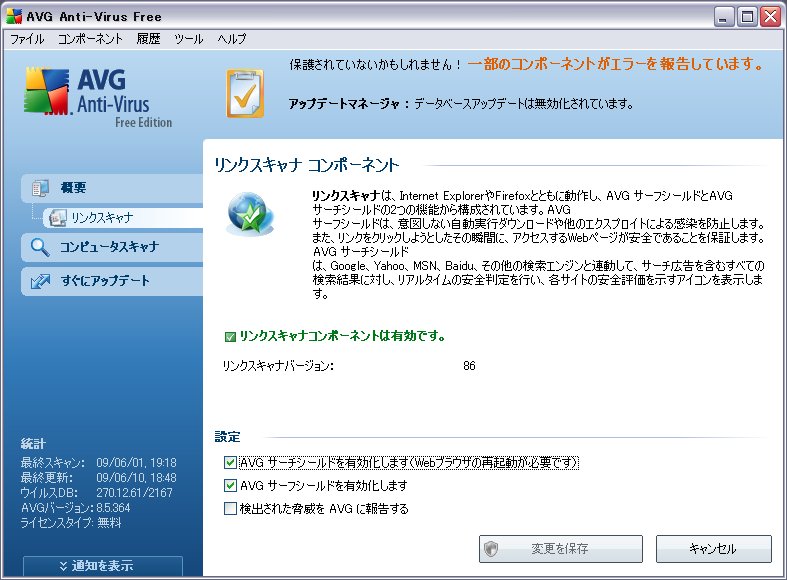Open the 履歴 menu
Viewport: 787px width, 580px height.
(x=148, y=39)
